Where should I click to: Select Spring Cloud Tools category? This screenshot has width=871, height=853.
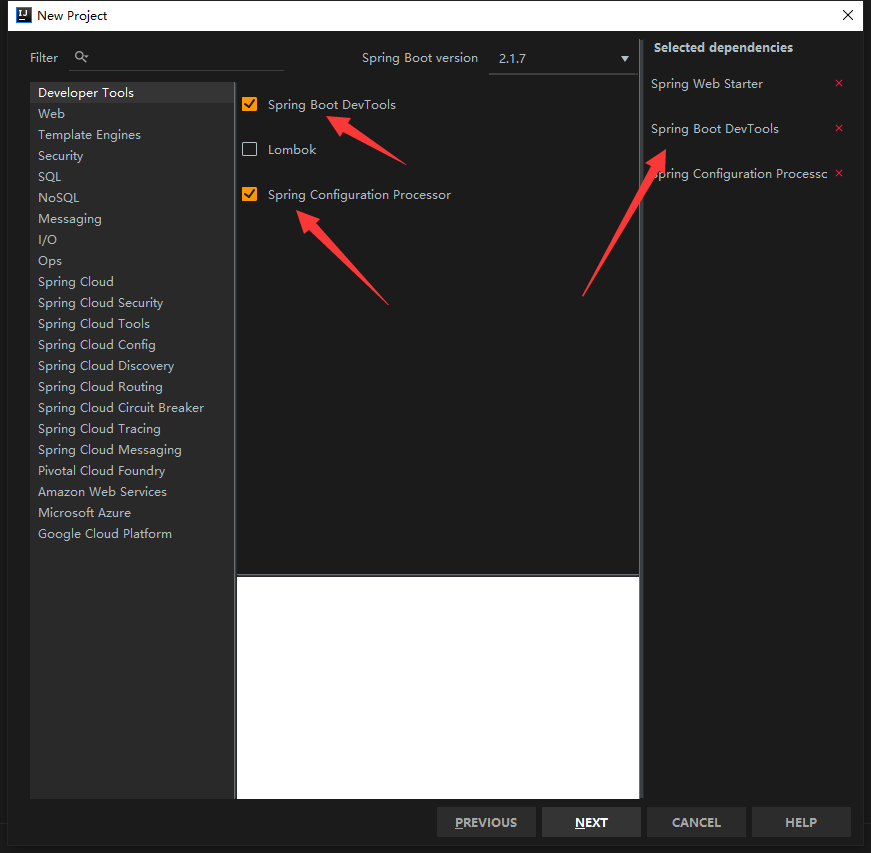(x=132, y=324)
